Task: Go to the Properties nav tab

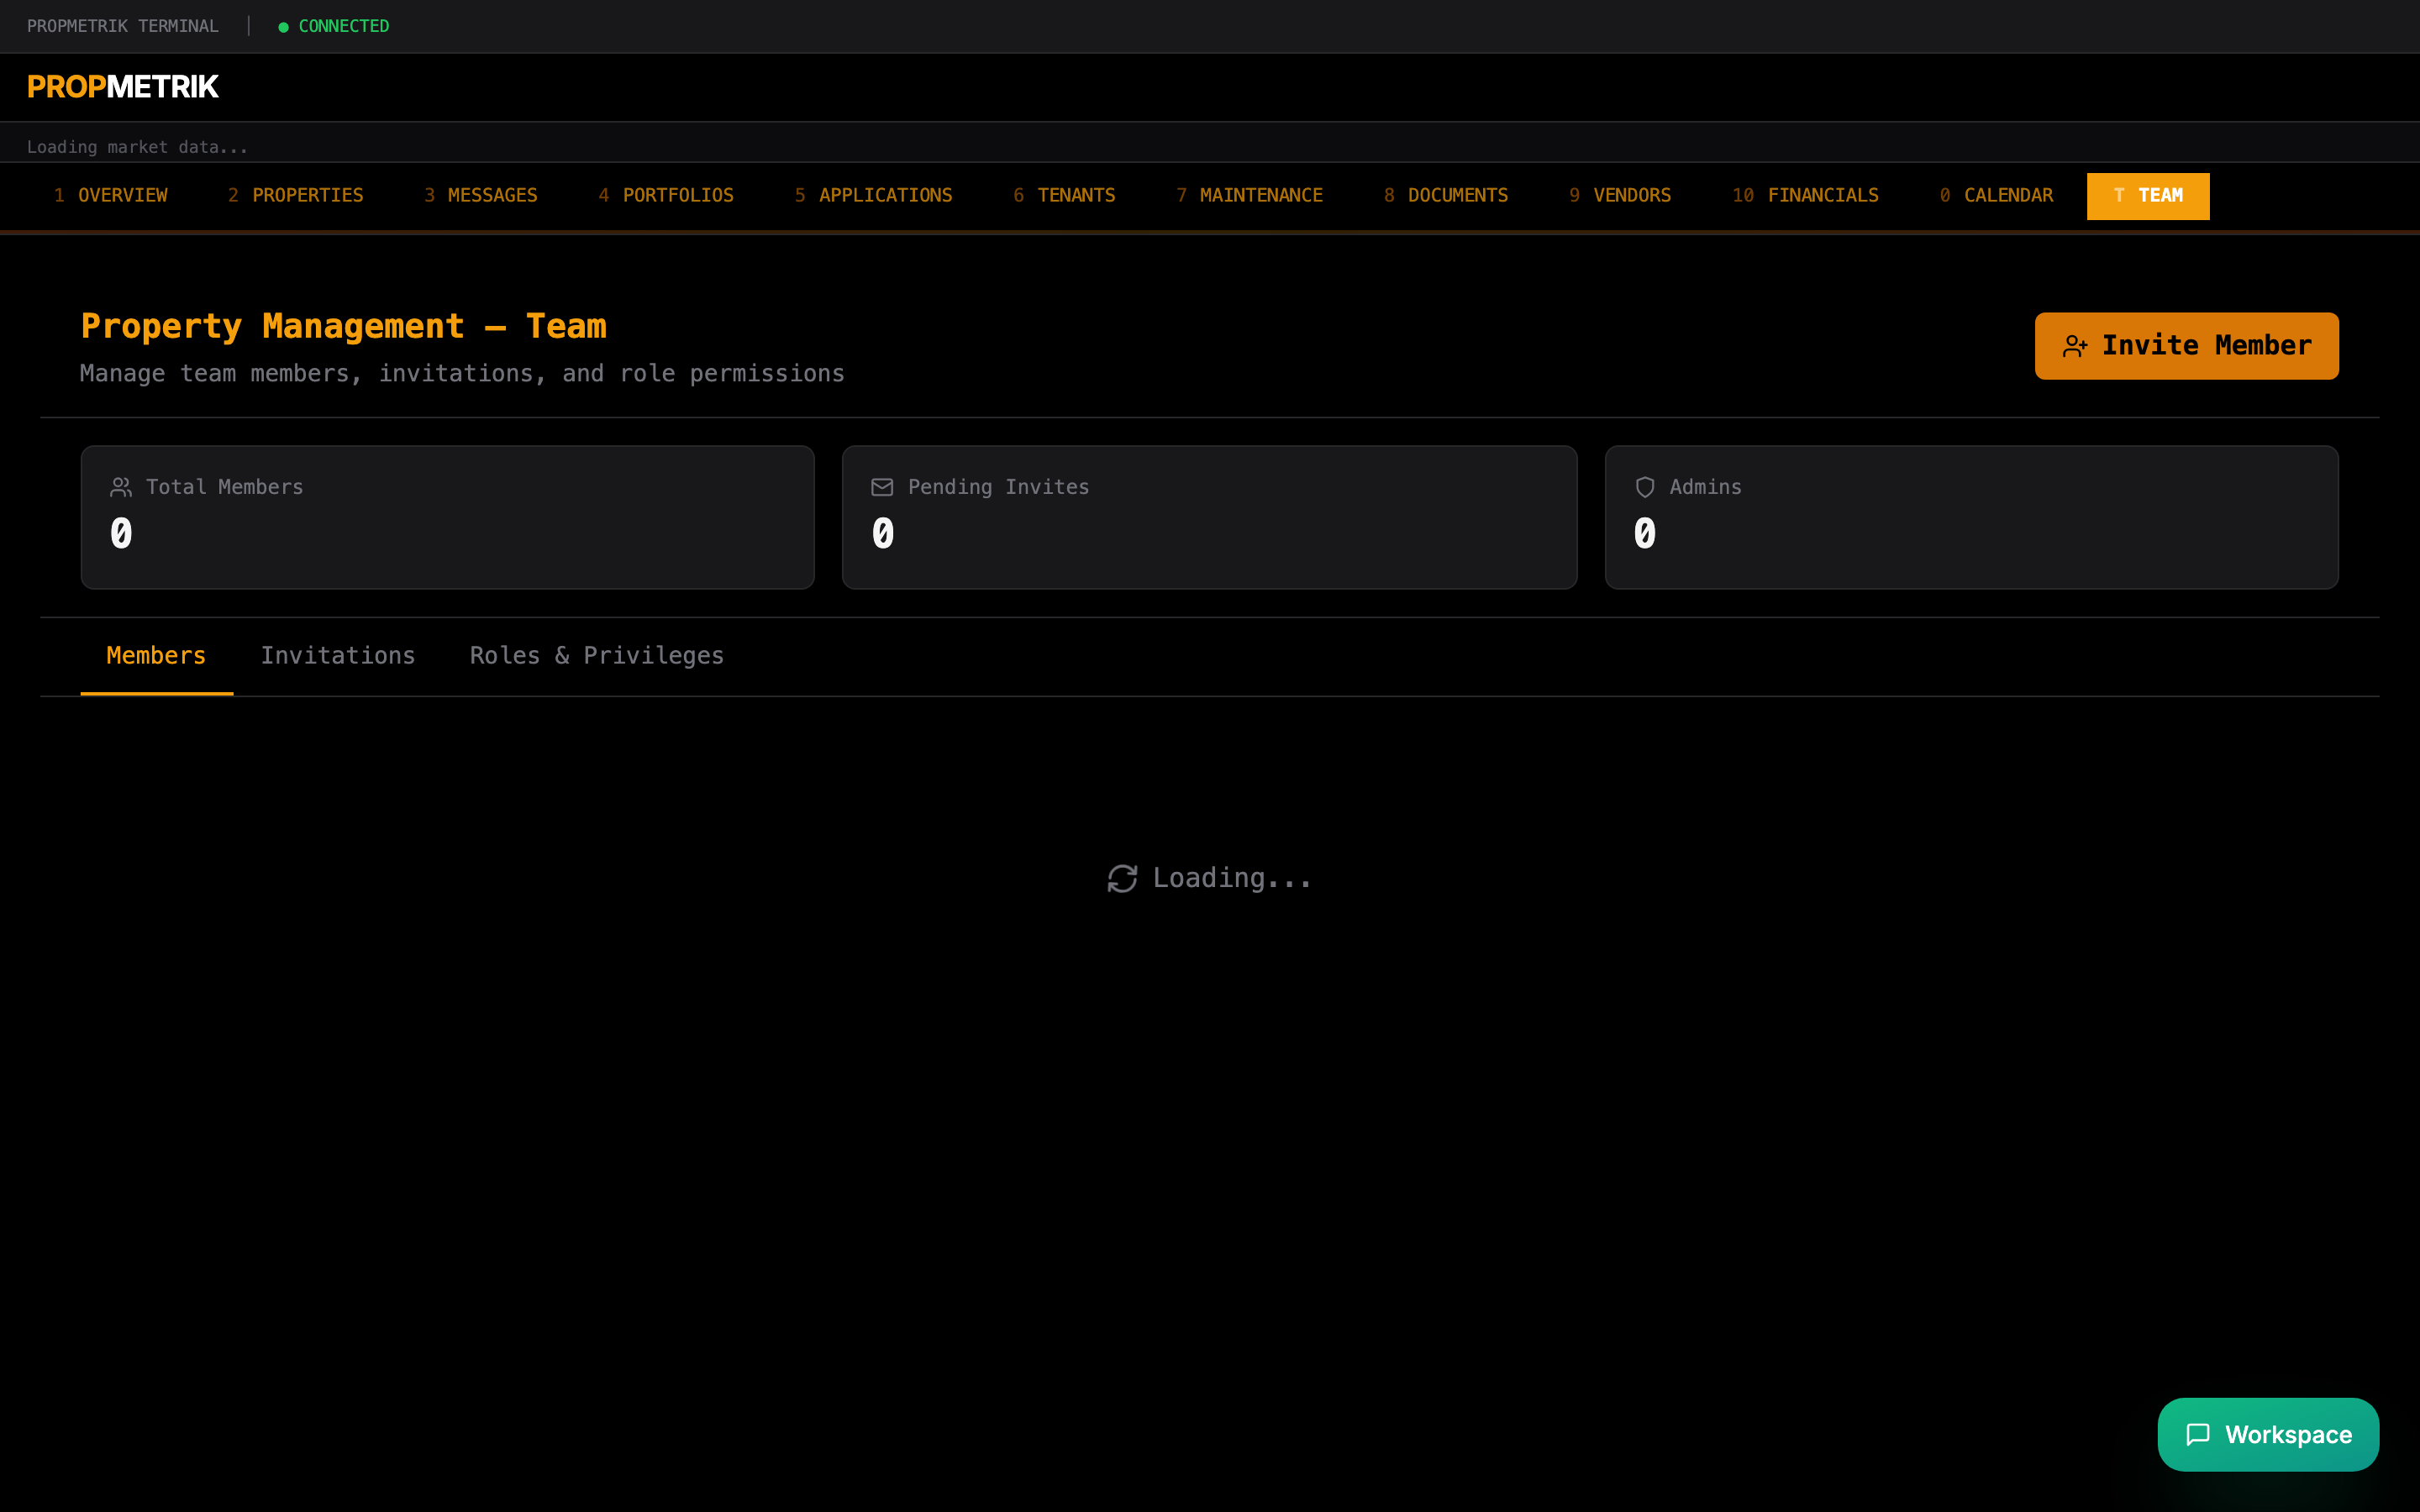Action: (295, 195)
